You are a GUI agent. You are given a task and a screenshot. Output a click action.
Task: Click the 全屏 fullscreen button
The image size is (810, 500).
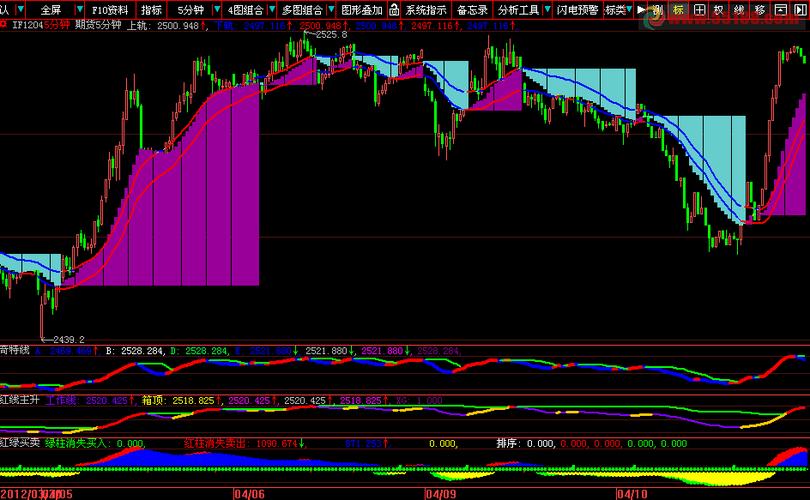51,10
